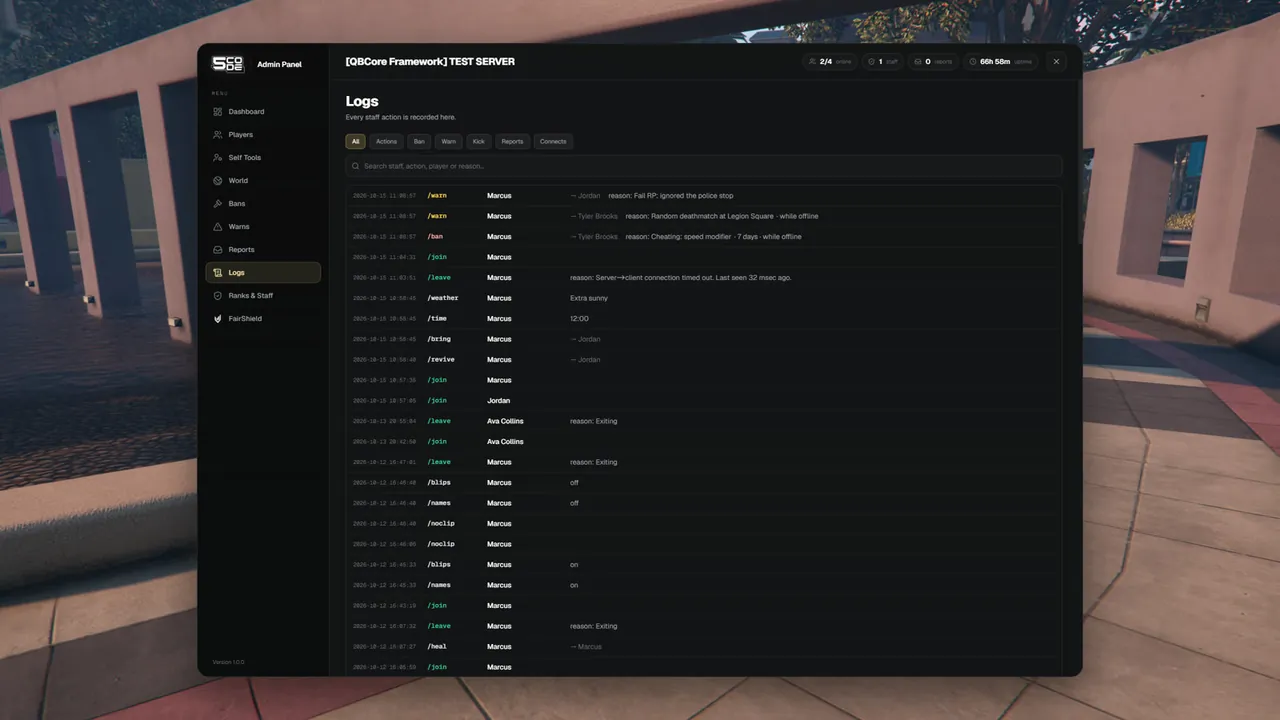Screen dimensions: 1280x720
Task: Open the Players page icon
Action: point(218,135)
